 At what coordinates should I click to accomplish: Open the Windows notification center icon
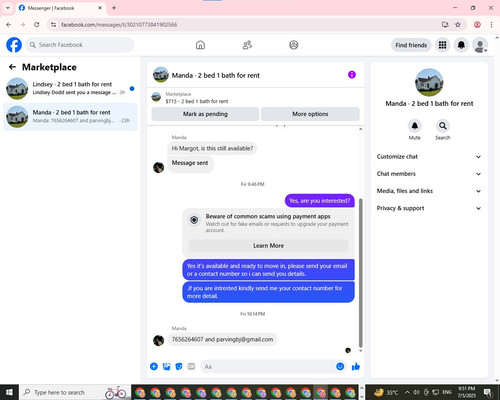pos(488,392)
